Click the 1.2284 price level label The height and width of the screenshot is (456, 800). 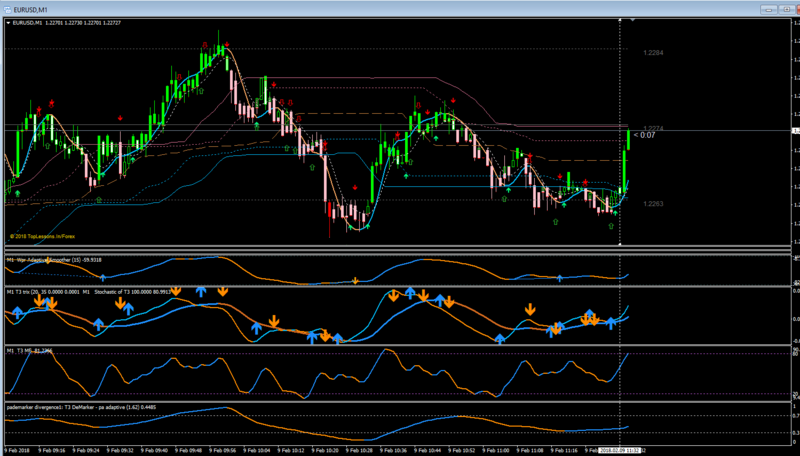653,53
